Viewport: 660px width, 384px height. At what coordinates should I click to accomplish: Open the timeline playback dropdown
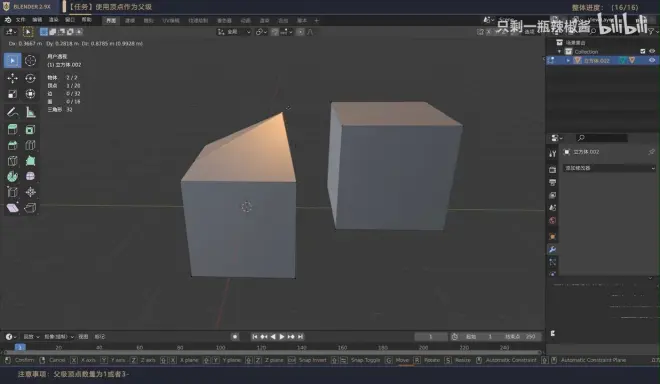[x=31, y=337]
